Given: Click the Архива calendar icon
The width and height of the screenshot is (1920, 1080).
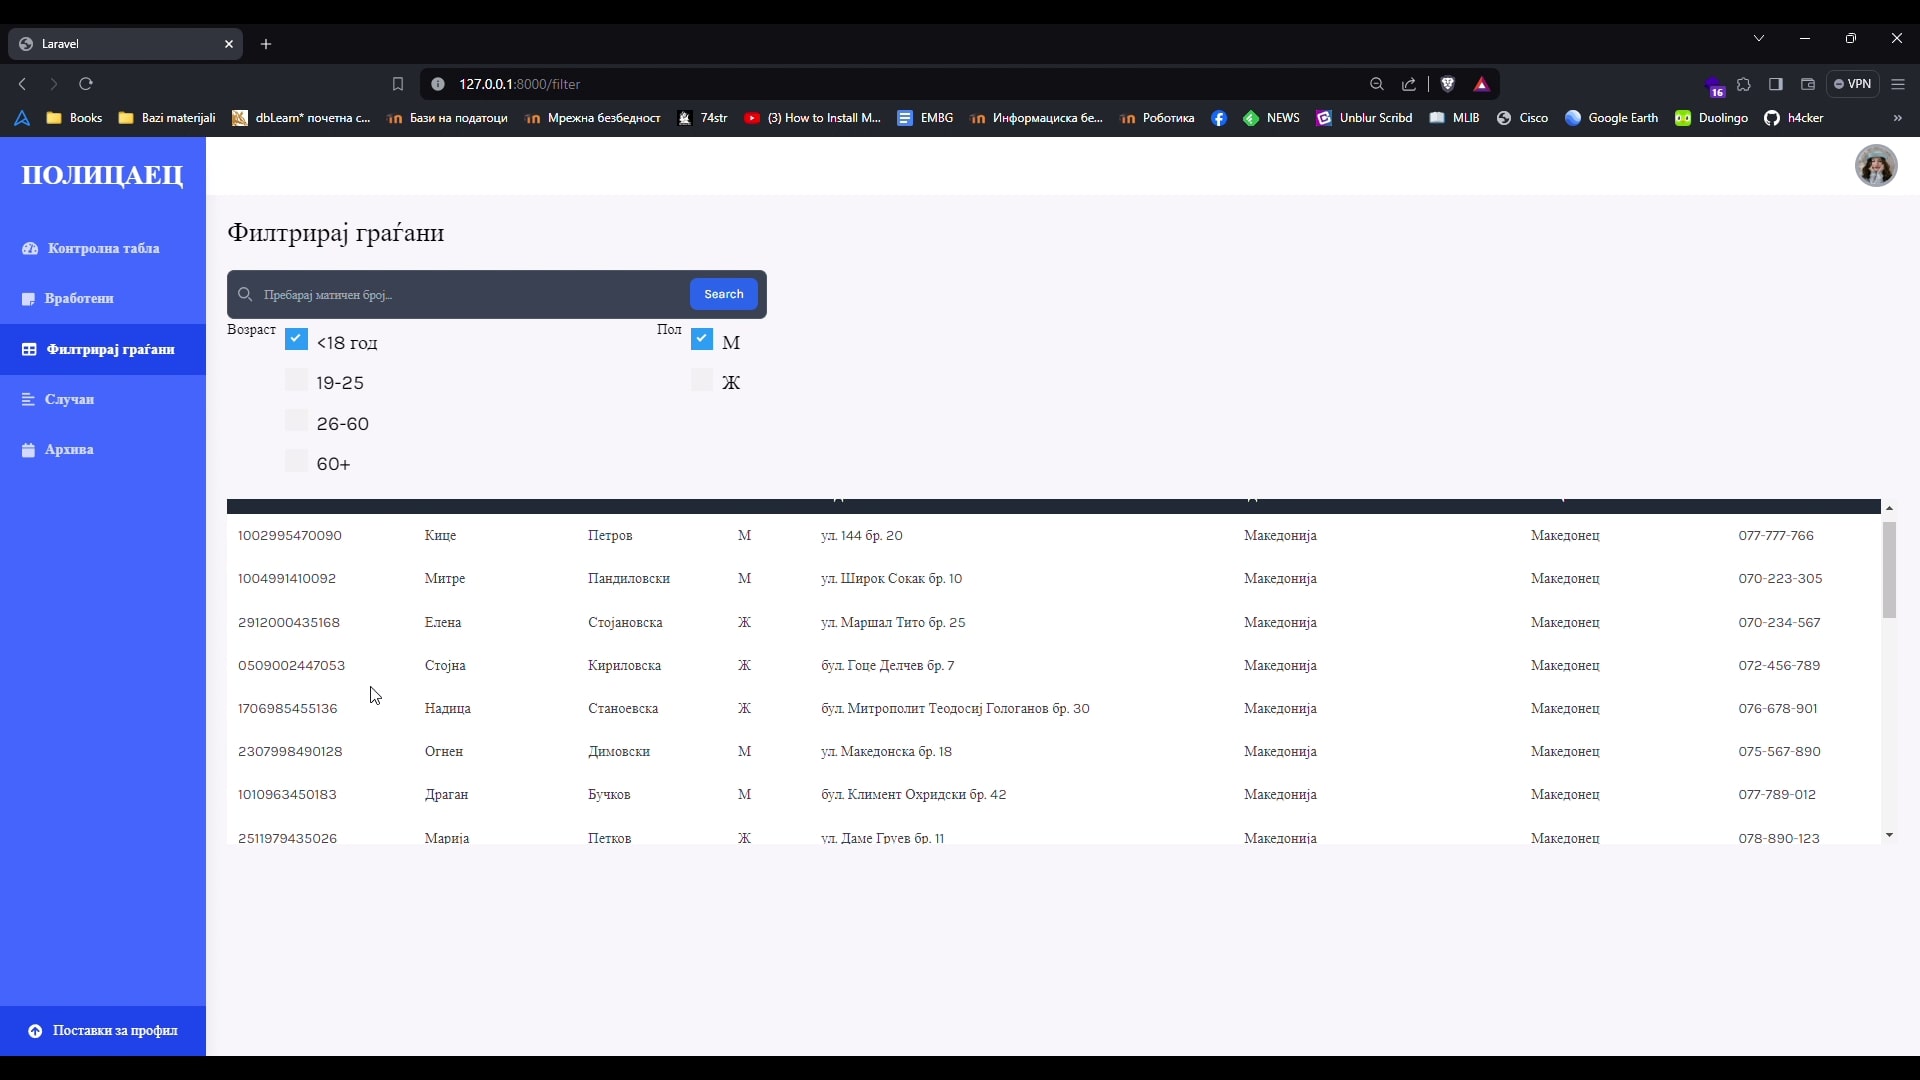Looking at the screenshot, I should point(28,450).
